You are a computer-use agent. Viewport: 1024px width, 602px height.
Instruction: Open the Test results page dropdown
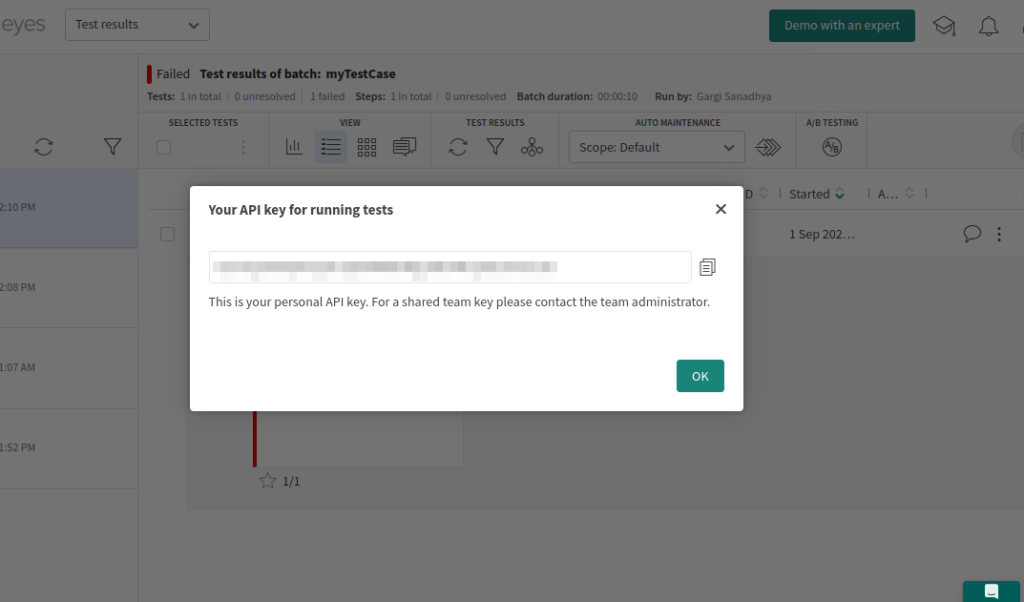pos(137,25)
